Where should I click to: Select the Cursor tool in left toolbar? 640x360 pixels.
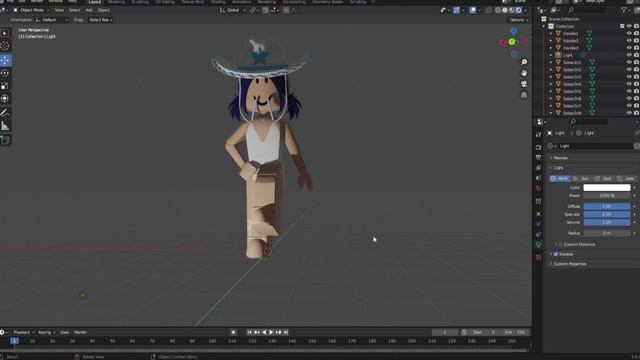pyautogui.click(x=5, y=46)
